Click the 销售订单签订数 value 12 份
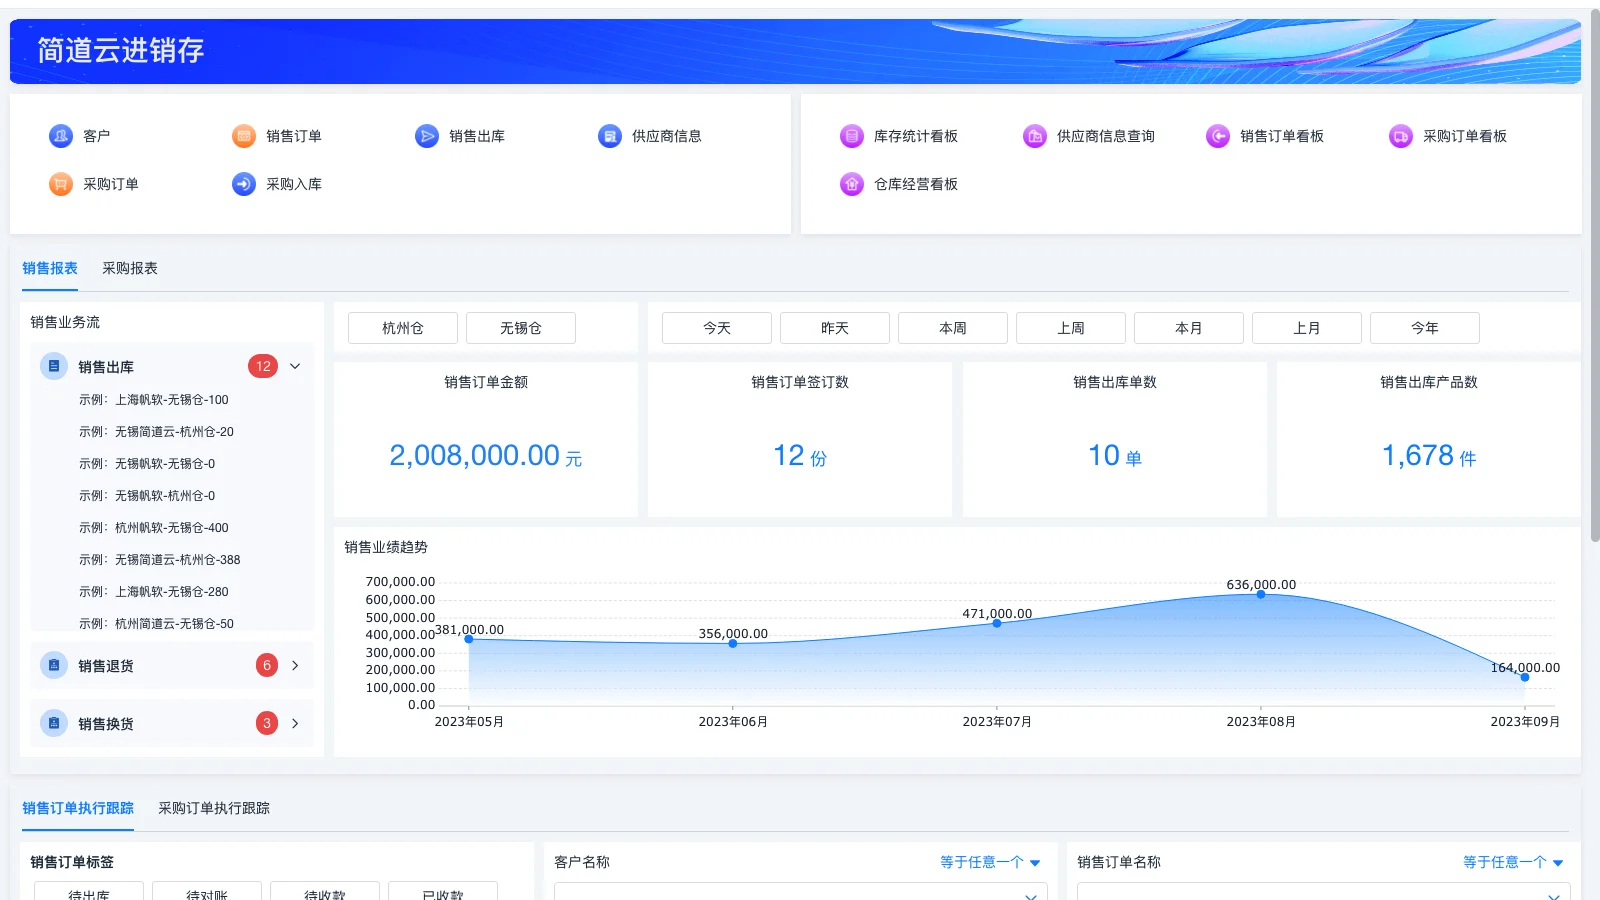Screen dimensions: 1600x900 (x=800, y=456)
